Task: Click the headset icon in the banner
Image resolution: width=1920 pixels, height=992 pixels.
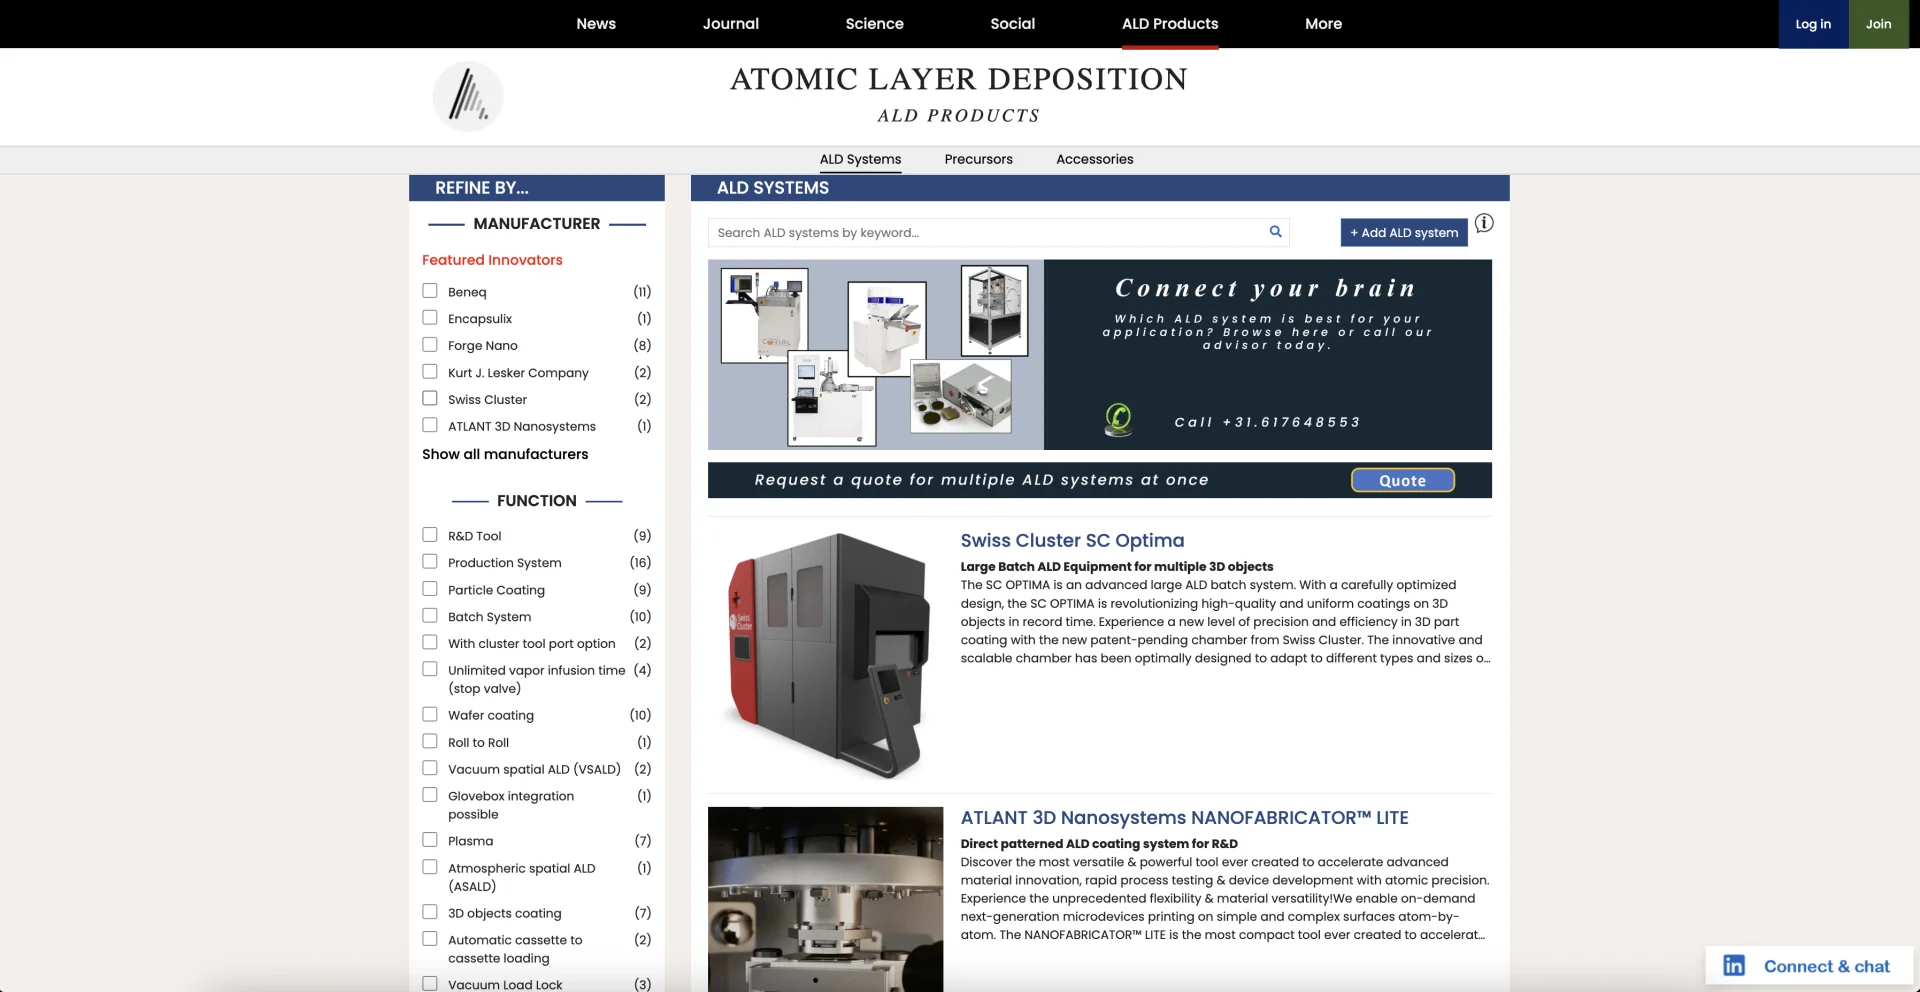Action: 1117,420
